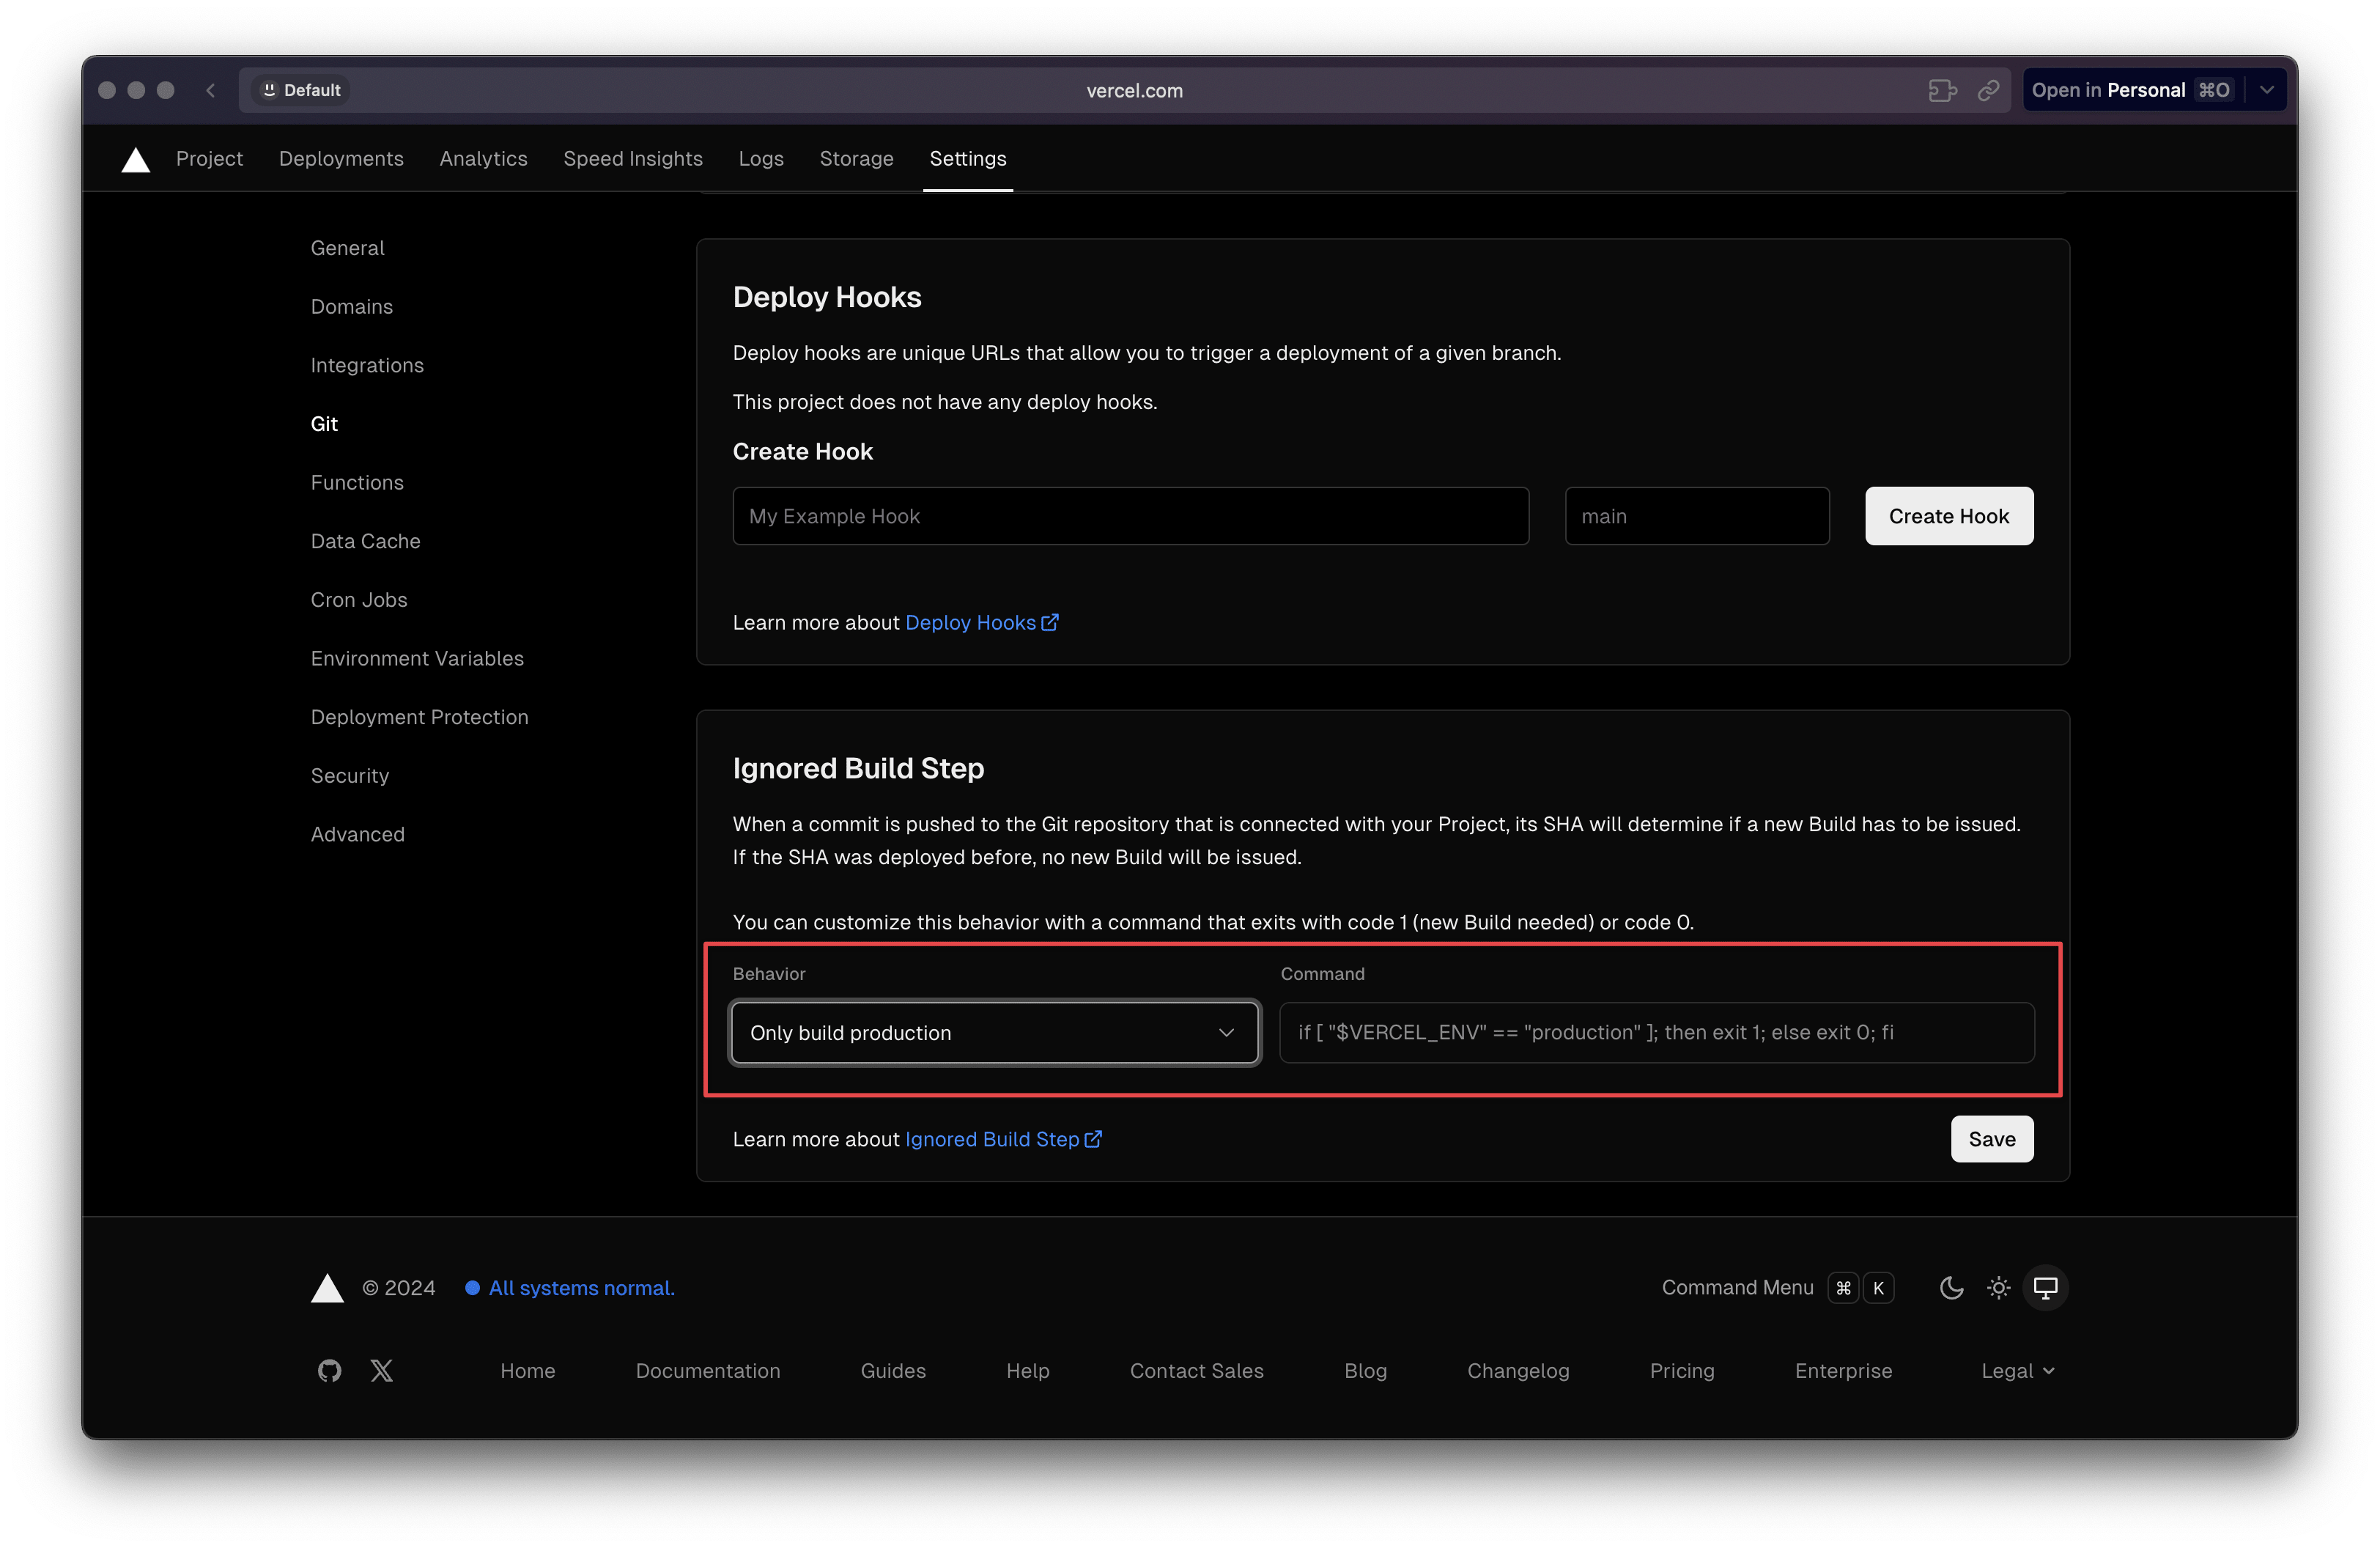
Task: Switch to the Deployments tab
Action: click(x=341, y=158)
